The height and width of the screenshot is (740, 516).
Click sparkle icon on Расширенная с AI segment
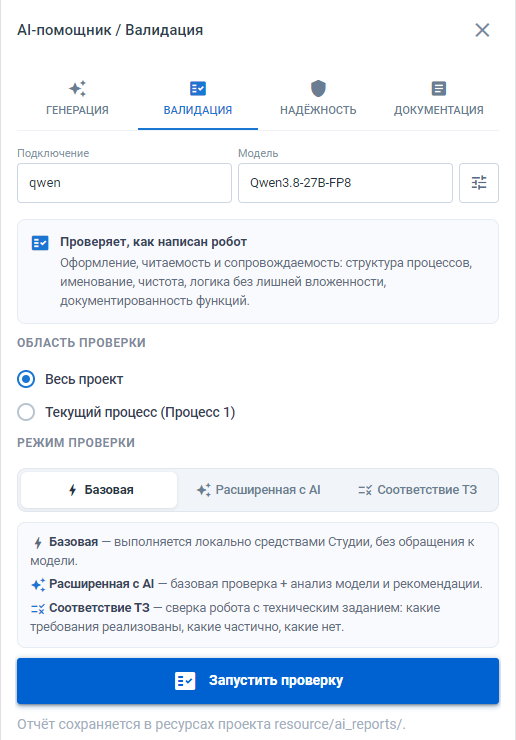(203, 490)
